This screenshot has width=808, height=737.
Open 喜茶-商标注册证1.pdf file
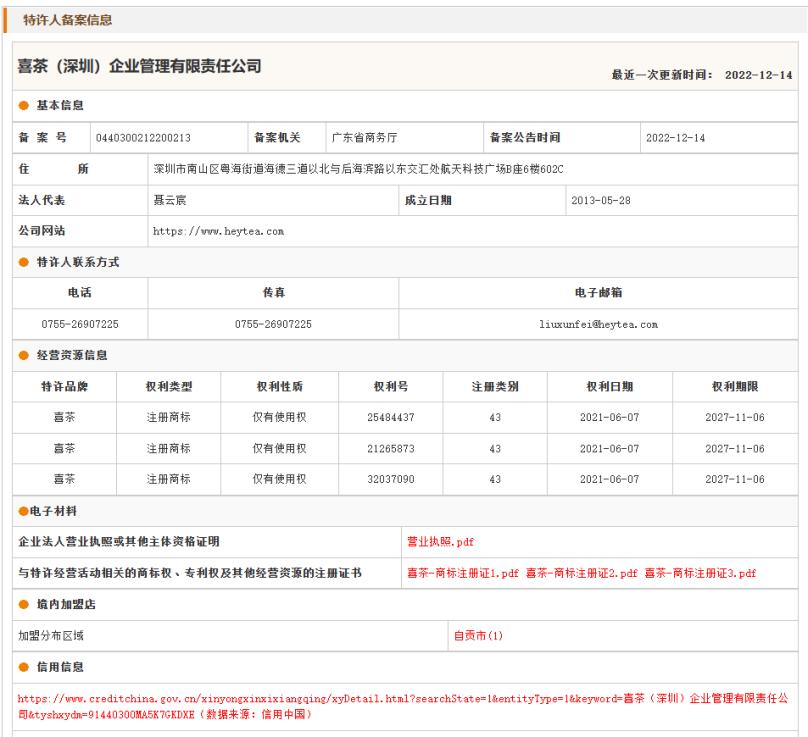tap(463, 573)
